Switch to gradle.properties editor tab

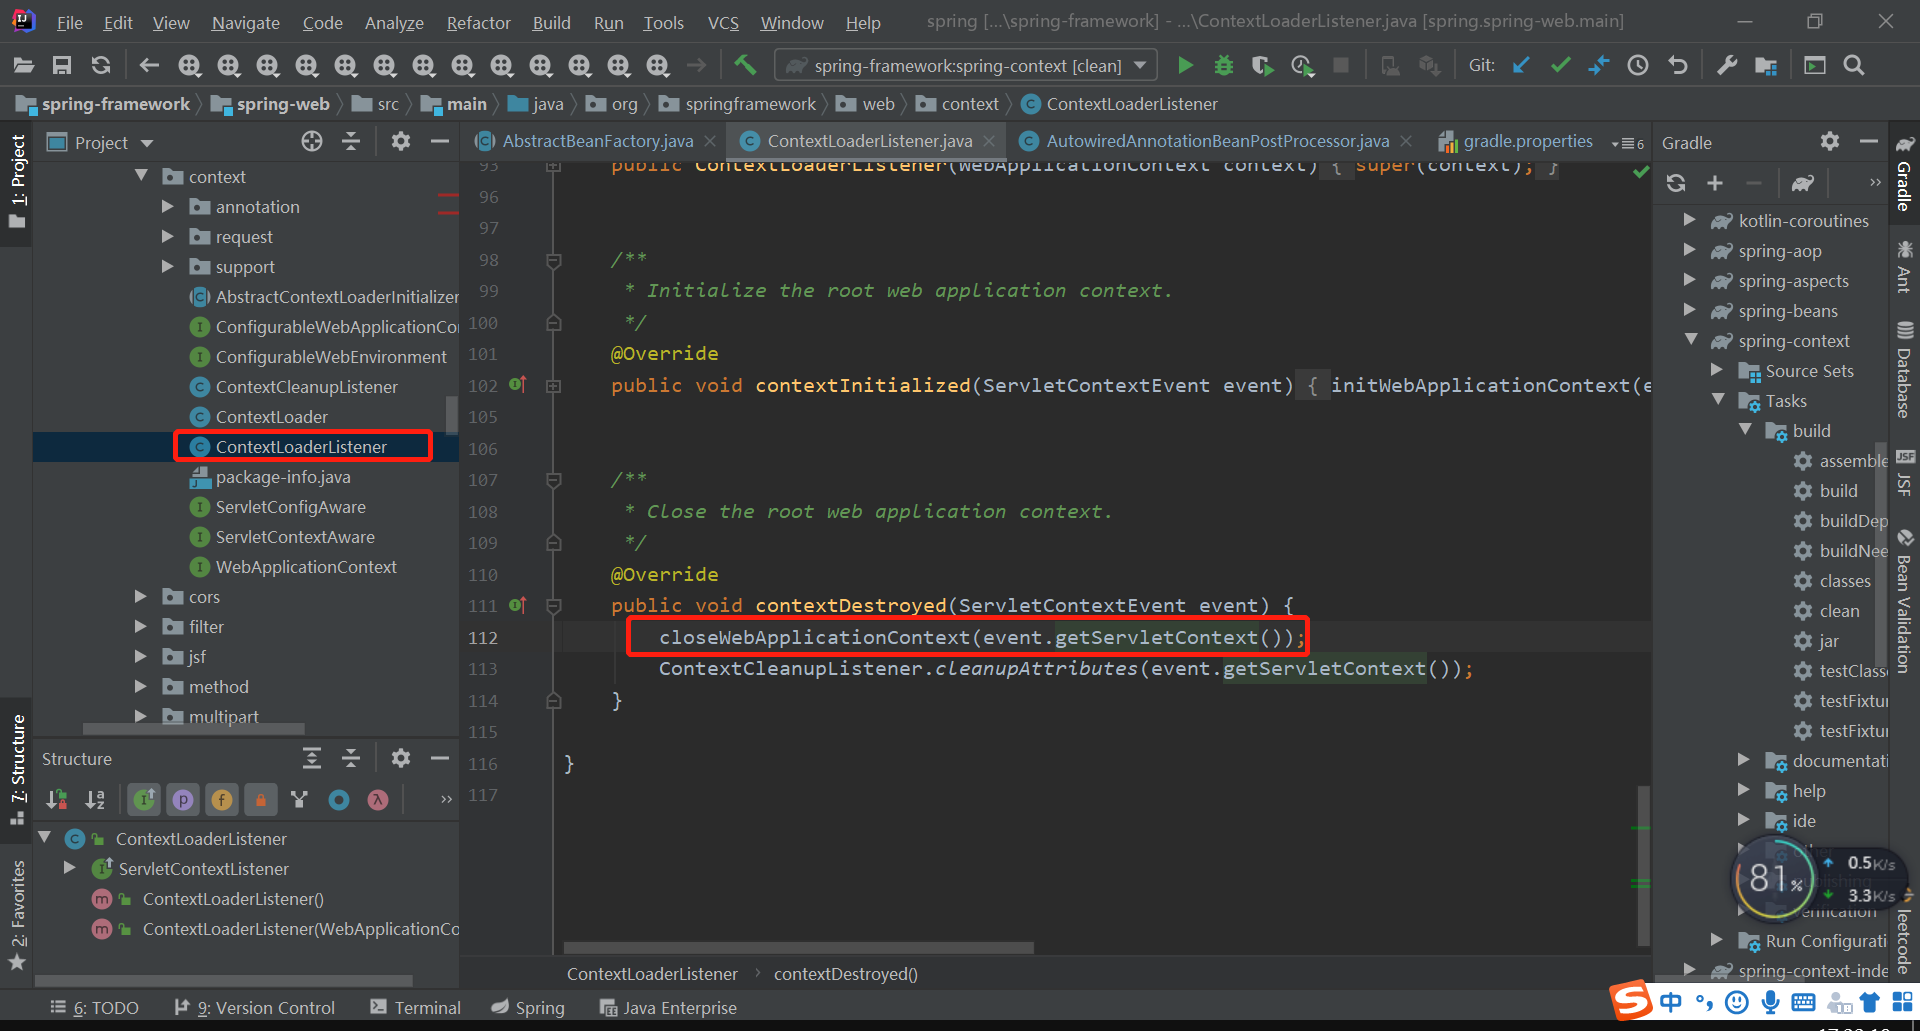coord(1516,142)
